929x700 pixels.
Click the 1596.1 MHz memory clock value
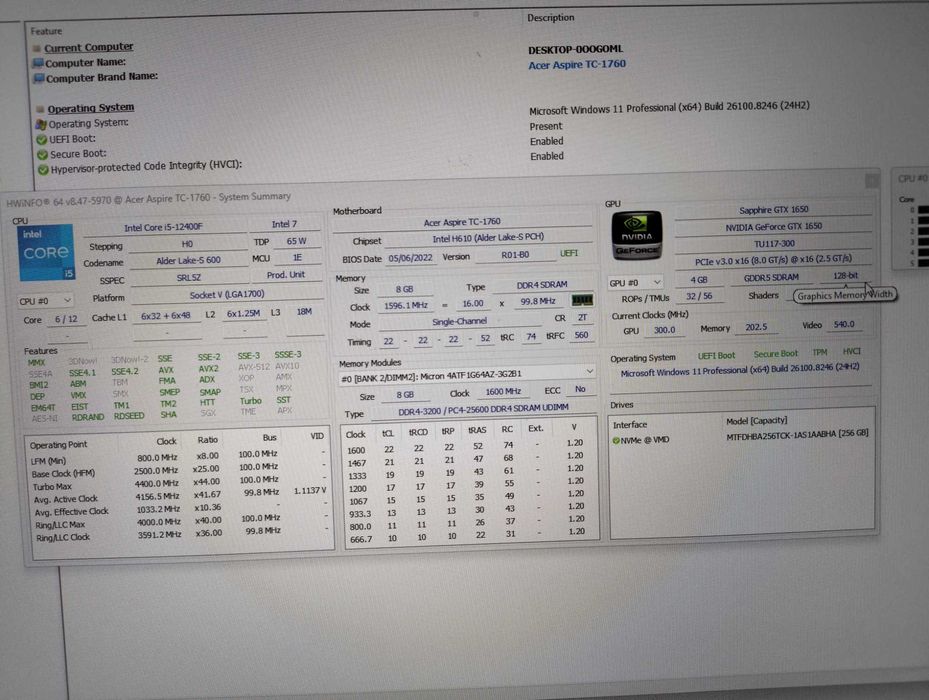point(406,306)
